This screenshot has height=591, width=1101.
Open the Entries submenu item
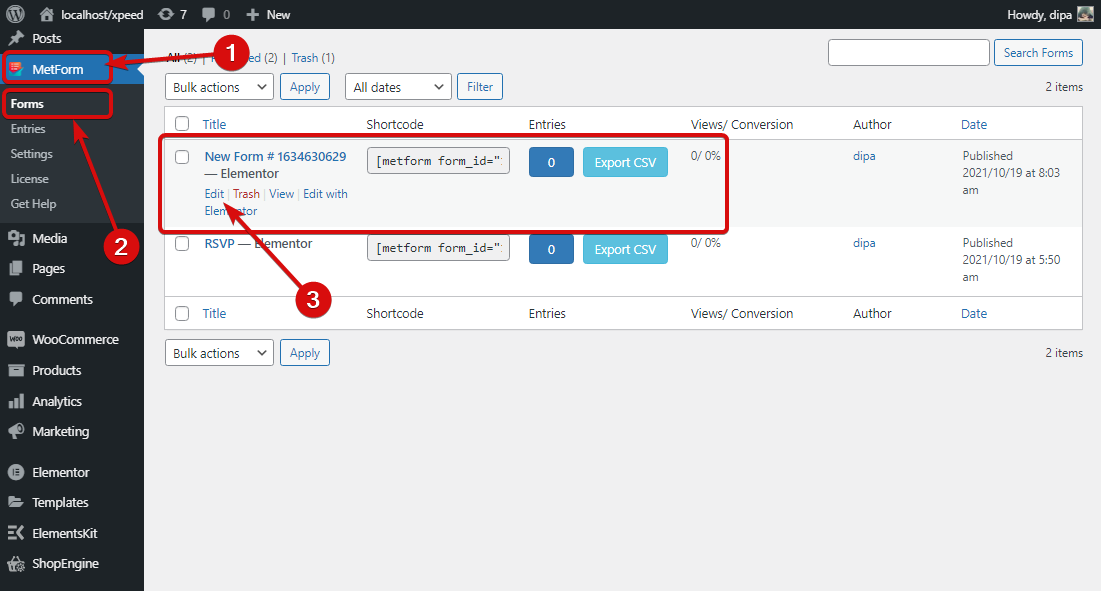pos(28,128)
